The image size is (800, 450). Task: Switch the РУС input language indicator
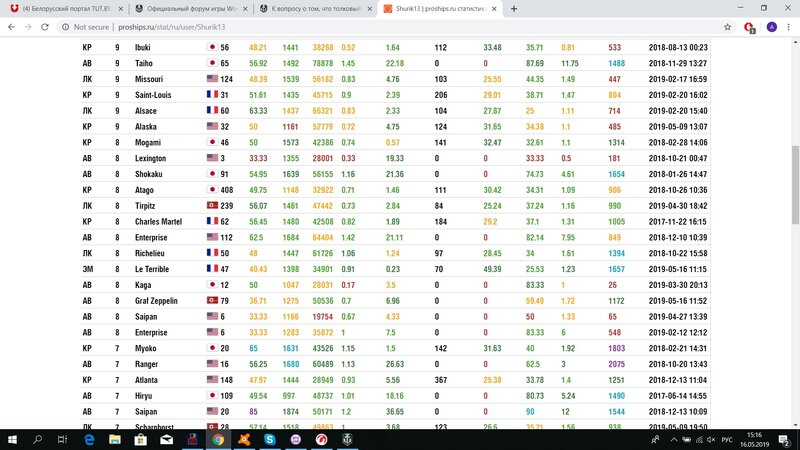pyautogui.click(x=727, y=439)
